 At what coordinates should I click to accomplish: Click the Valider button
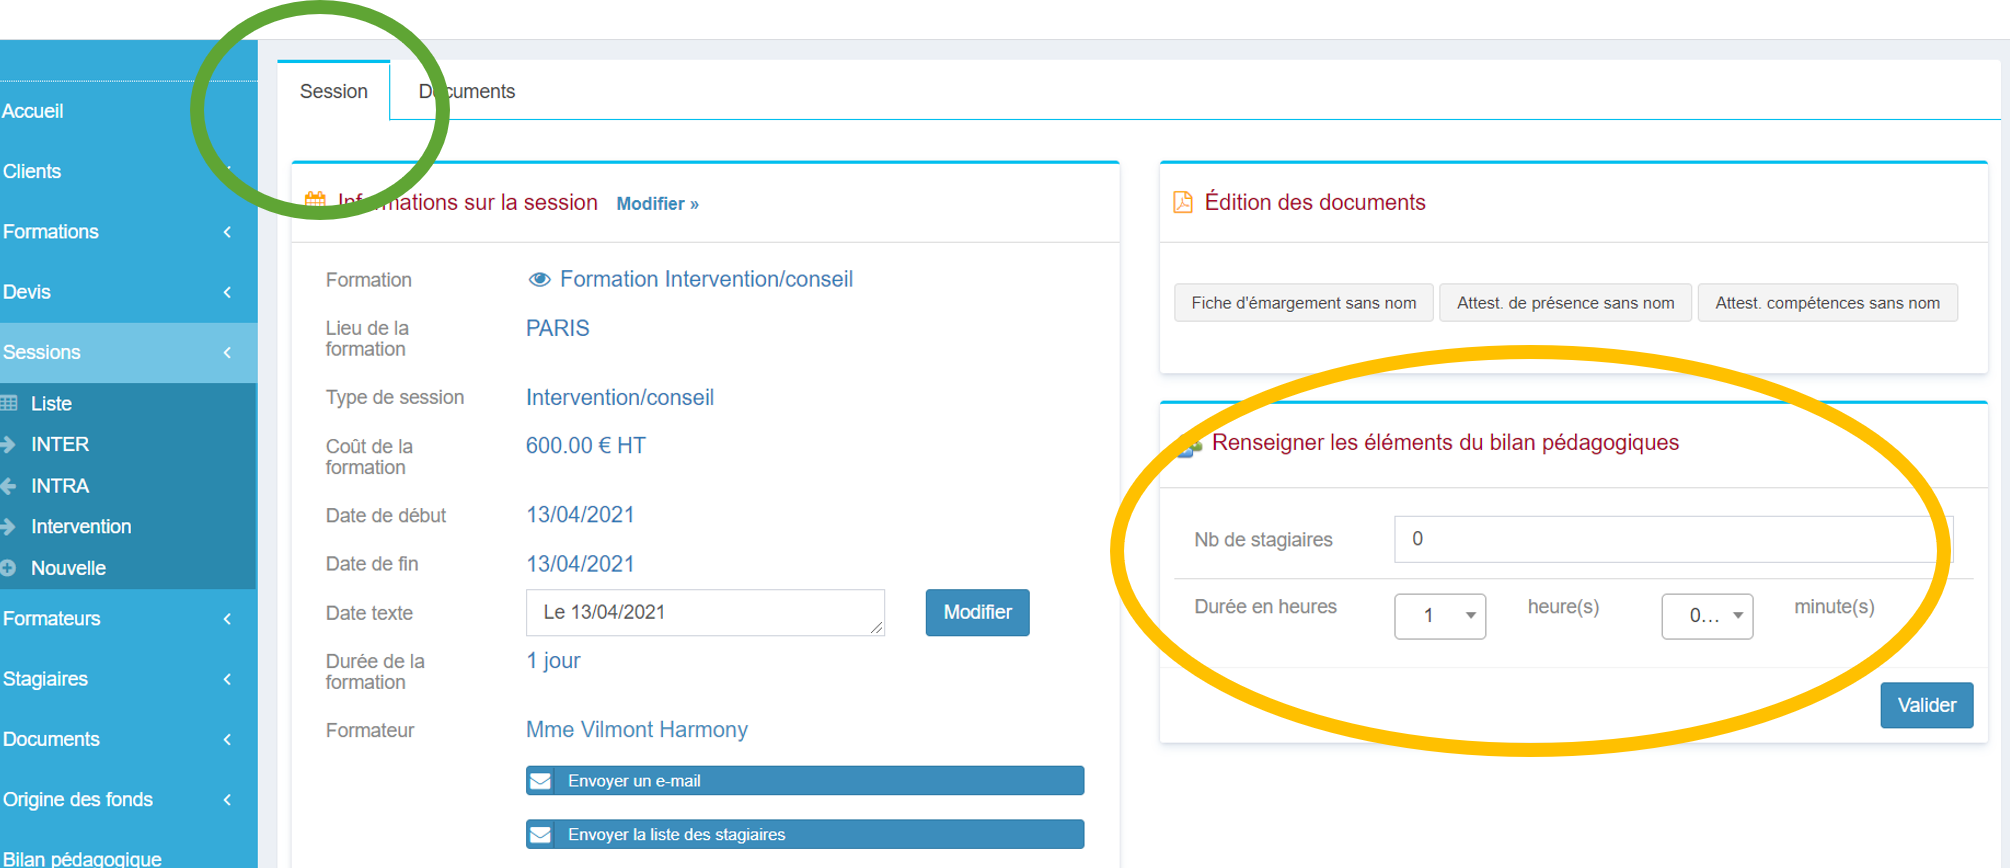point(1926,706)
